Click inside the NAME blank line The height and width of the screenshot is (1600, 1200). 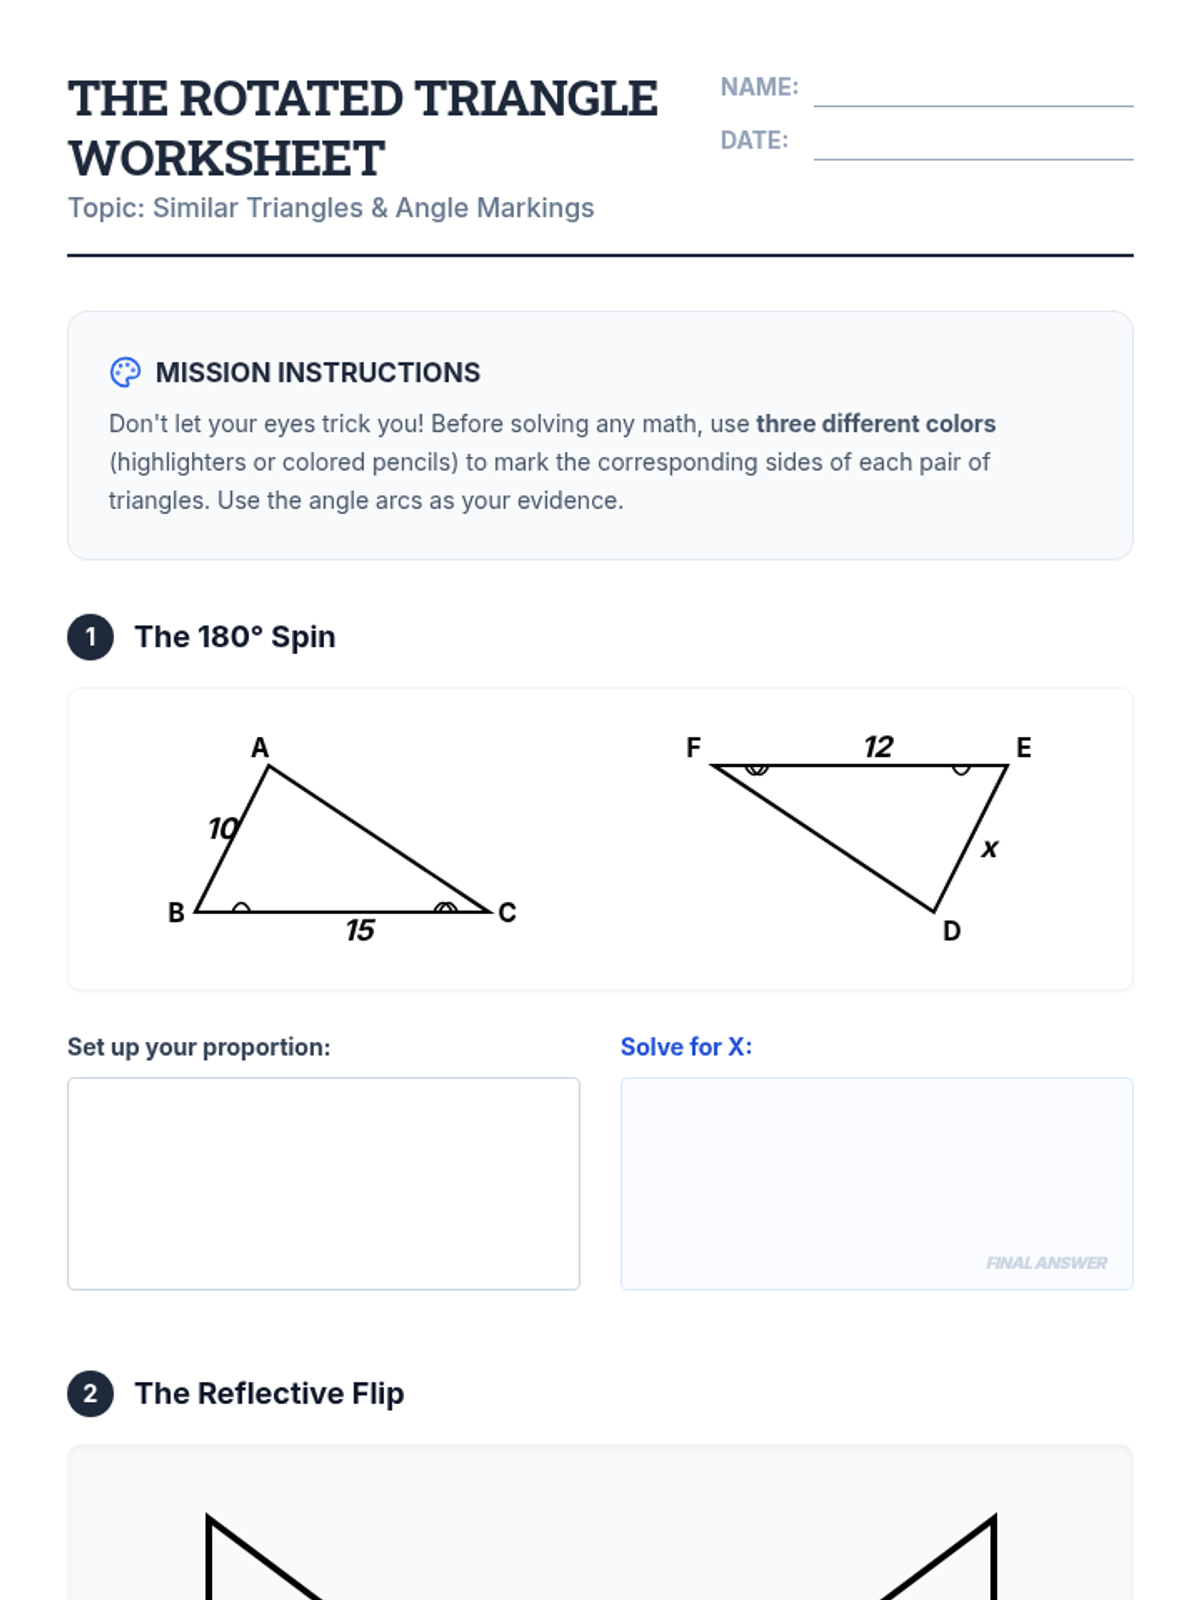(973, 90)
